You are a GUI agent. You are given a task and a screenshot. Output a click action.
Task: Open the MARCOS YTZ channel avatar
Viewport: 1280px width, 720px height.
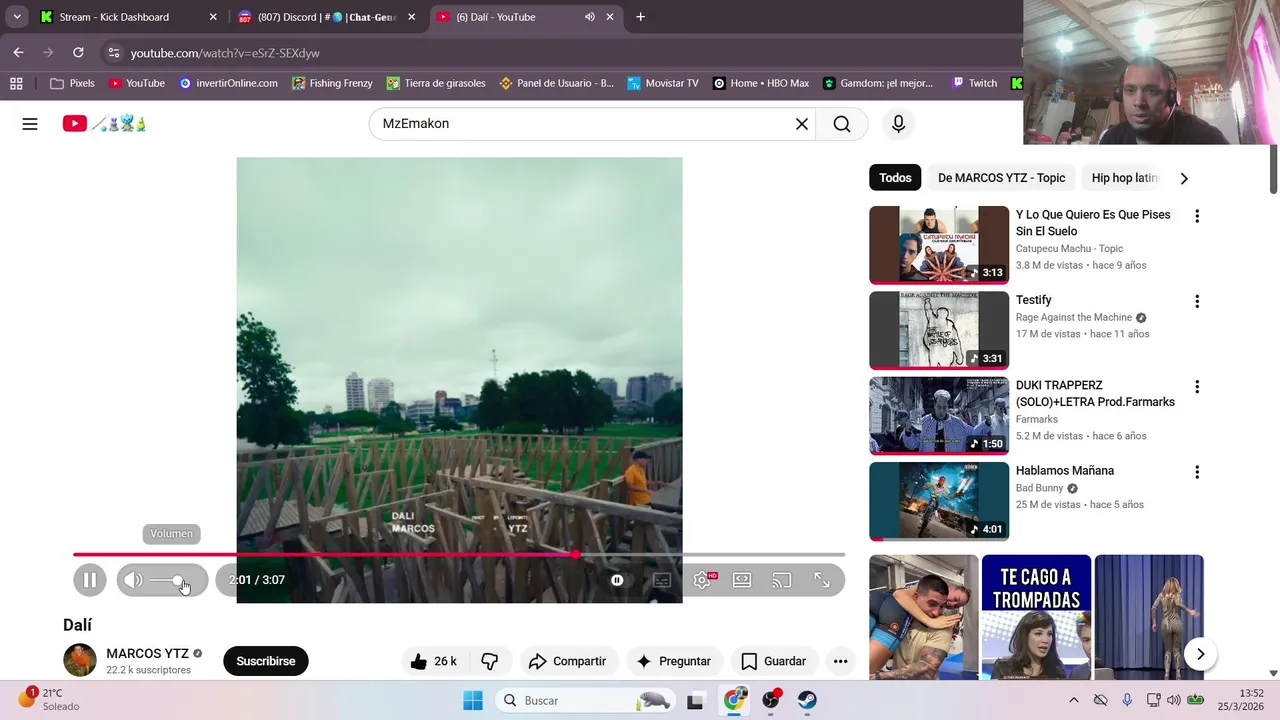[80, 660]
